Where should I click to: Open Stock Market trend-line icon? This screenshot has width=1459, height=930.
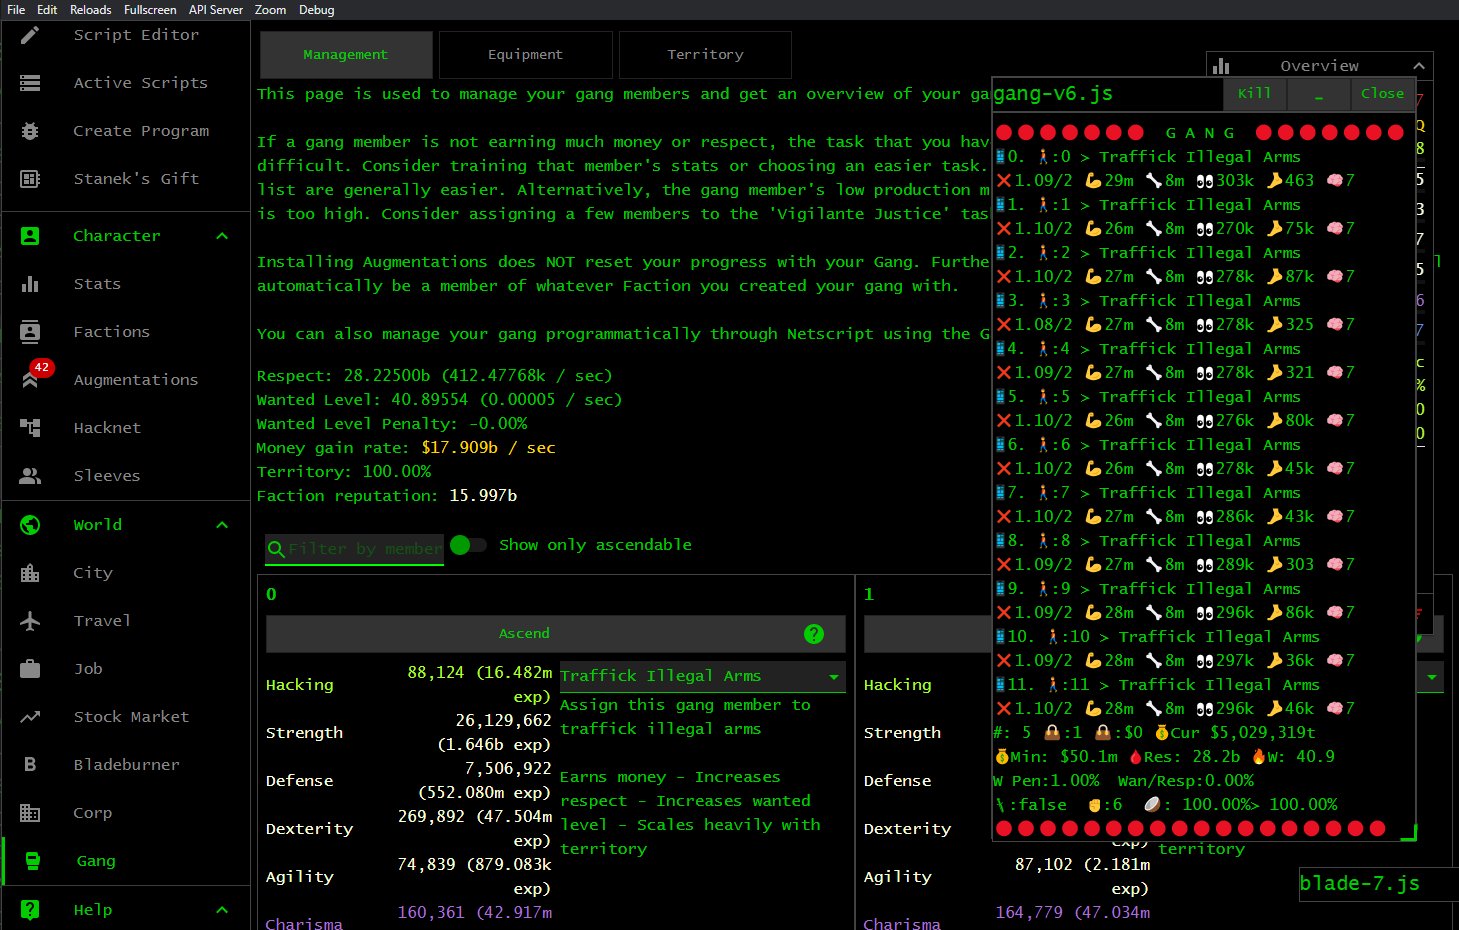pos(30,717)
